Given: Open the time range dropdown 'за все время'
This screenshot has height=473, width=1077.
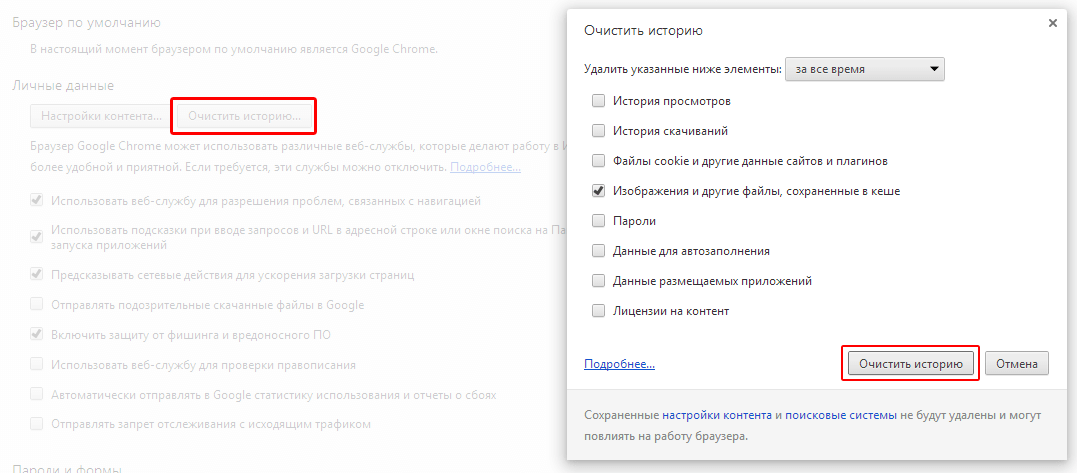Looking at the screenshot, I should tap(865, 69).
